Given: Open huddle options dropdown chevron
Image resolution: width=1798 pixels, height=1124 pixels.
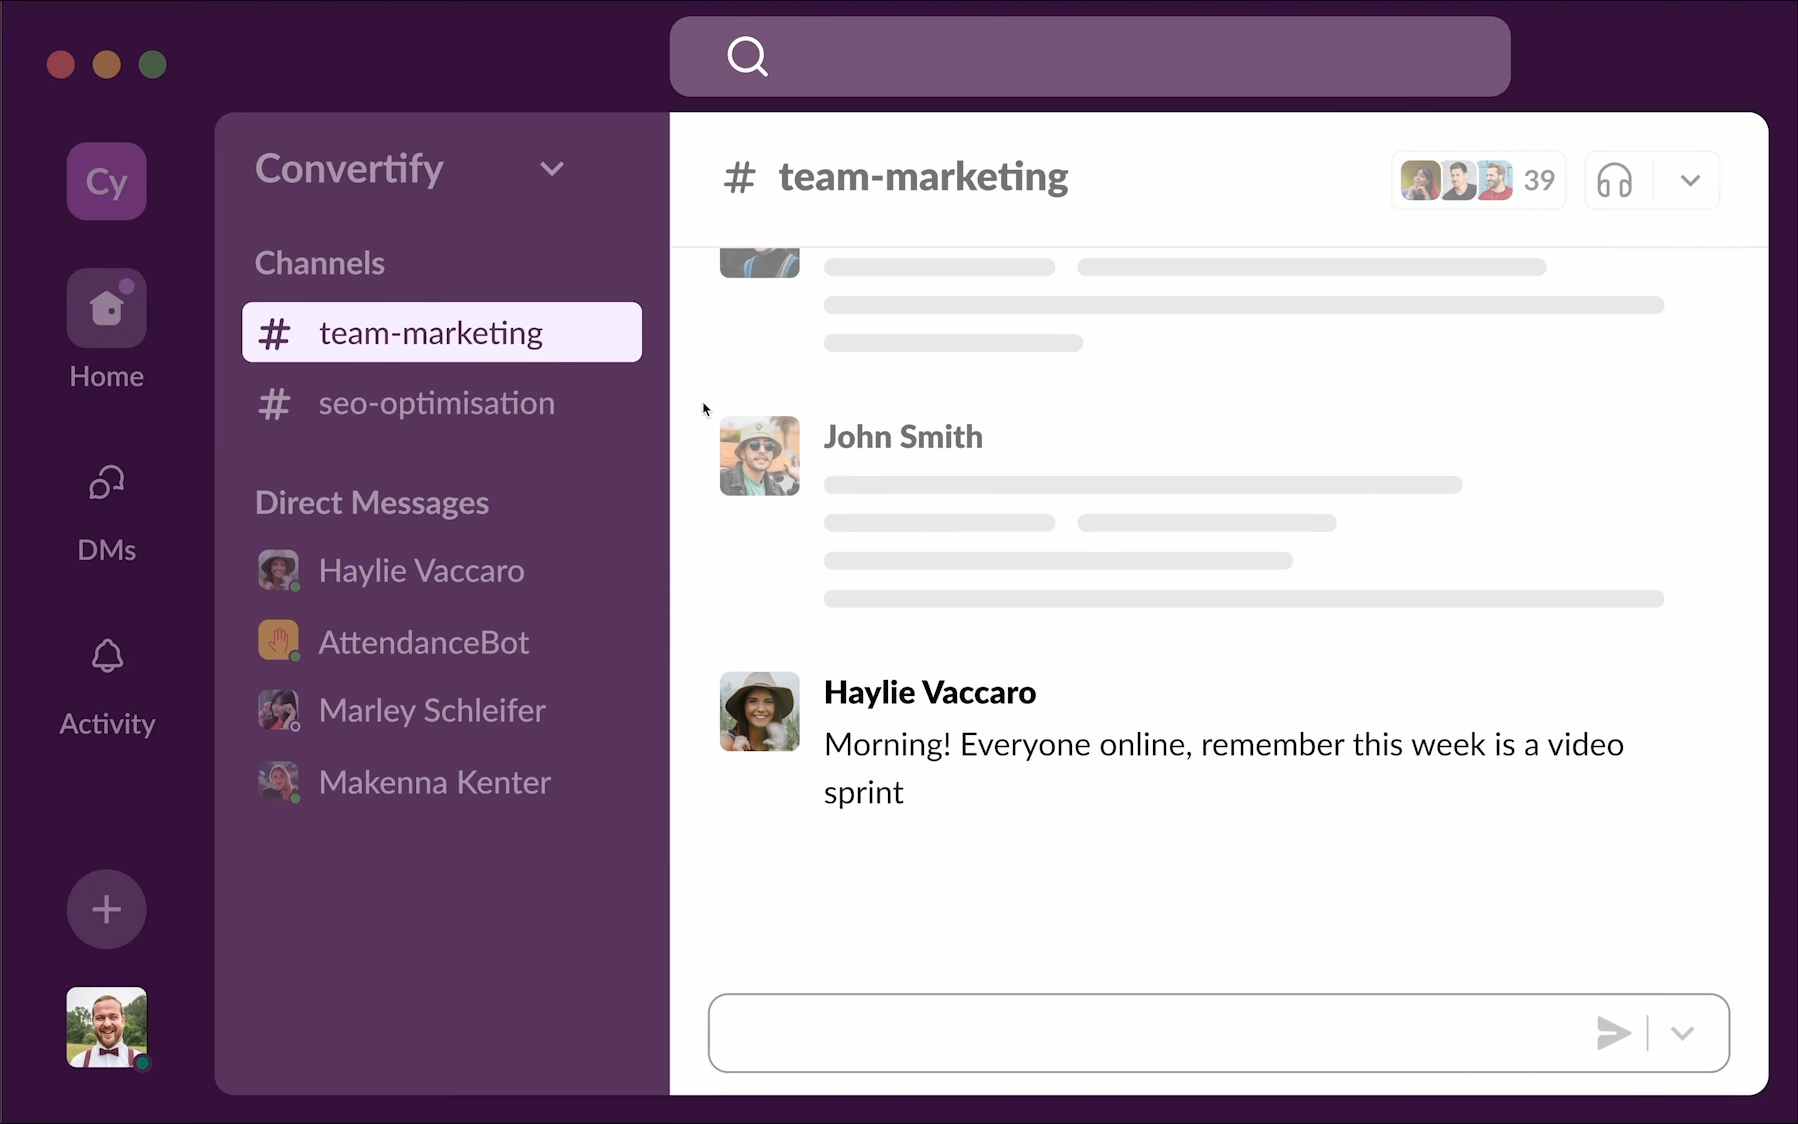Looking at the screenshot, I should (1689, 181).
